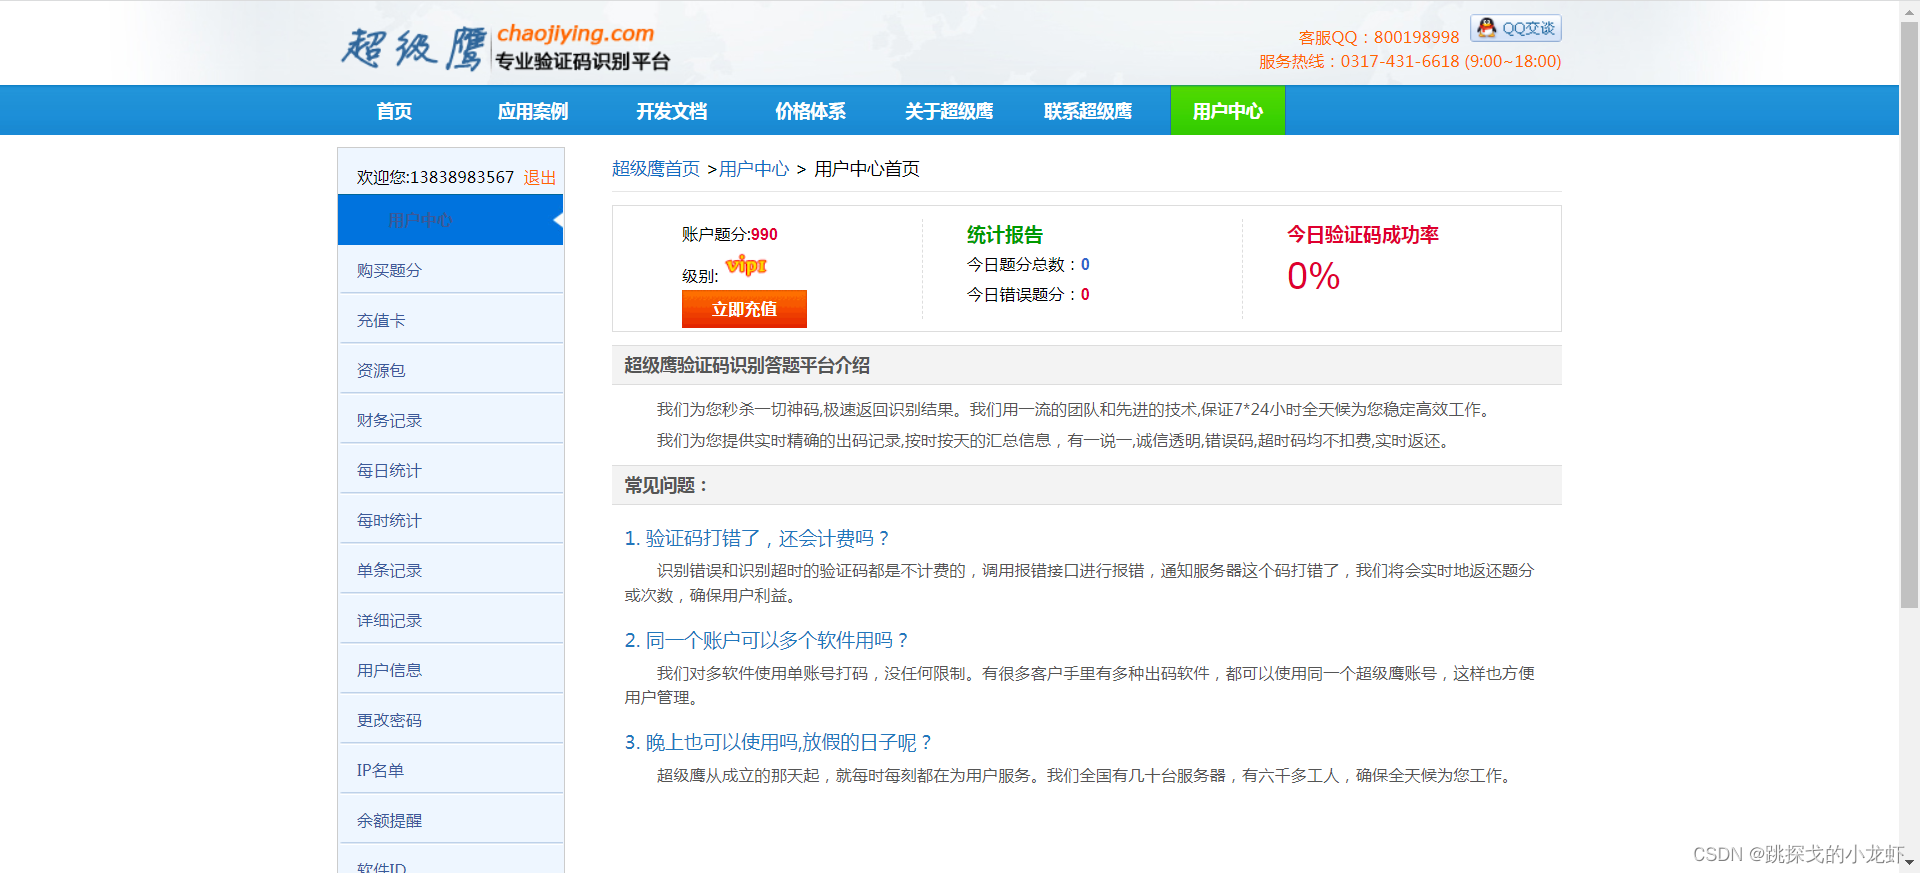The height and width of the screenshot is (873, 1920).
Task: Open 每时统计 in the sidebar
Action: 451,520
